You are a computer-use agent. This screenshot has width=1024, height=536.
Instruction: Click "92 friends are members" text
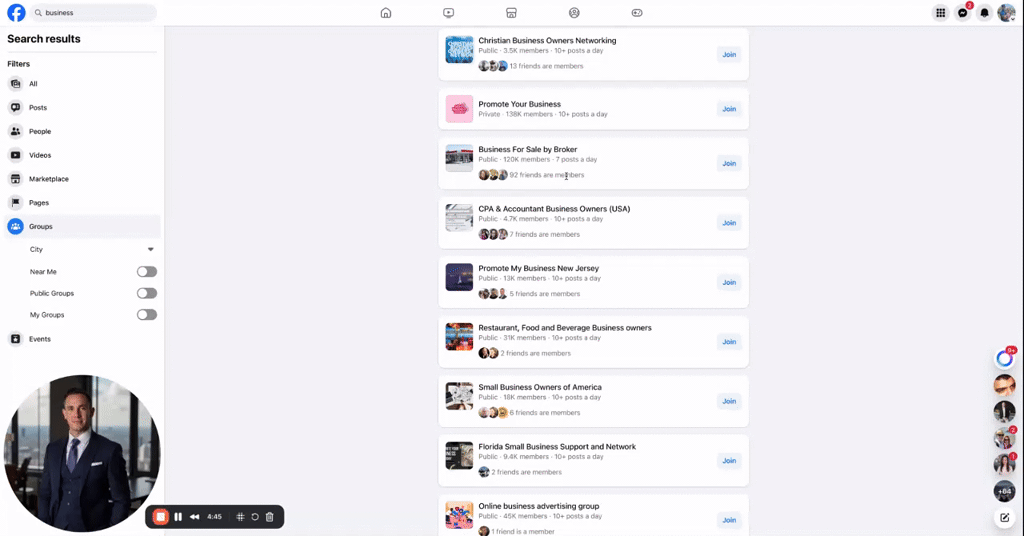click(x=547, y=175)
